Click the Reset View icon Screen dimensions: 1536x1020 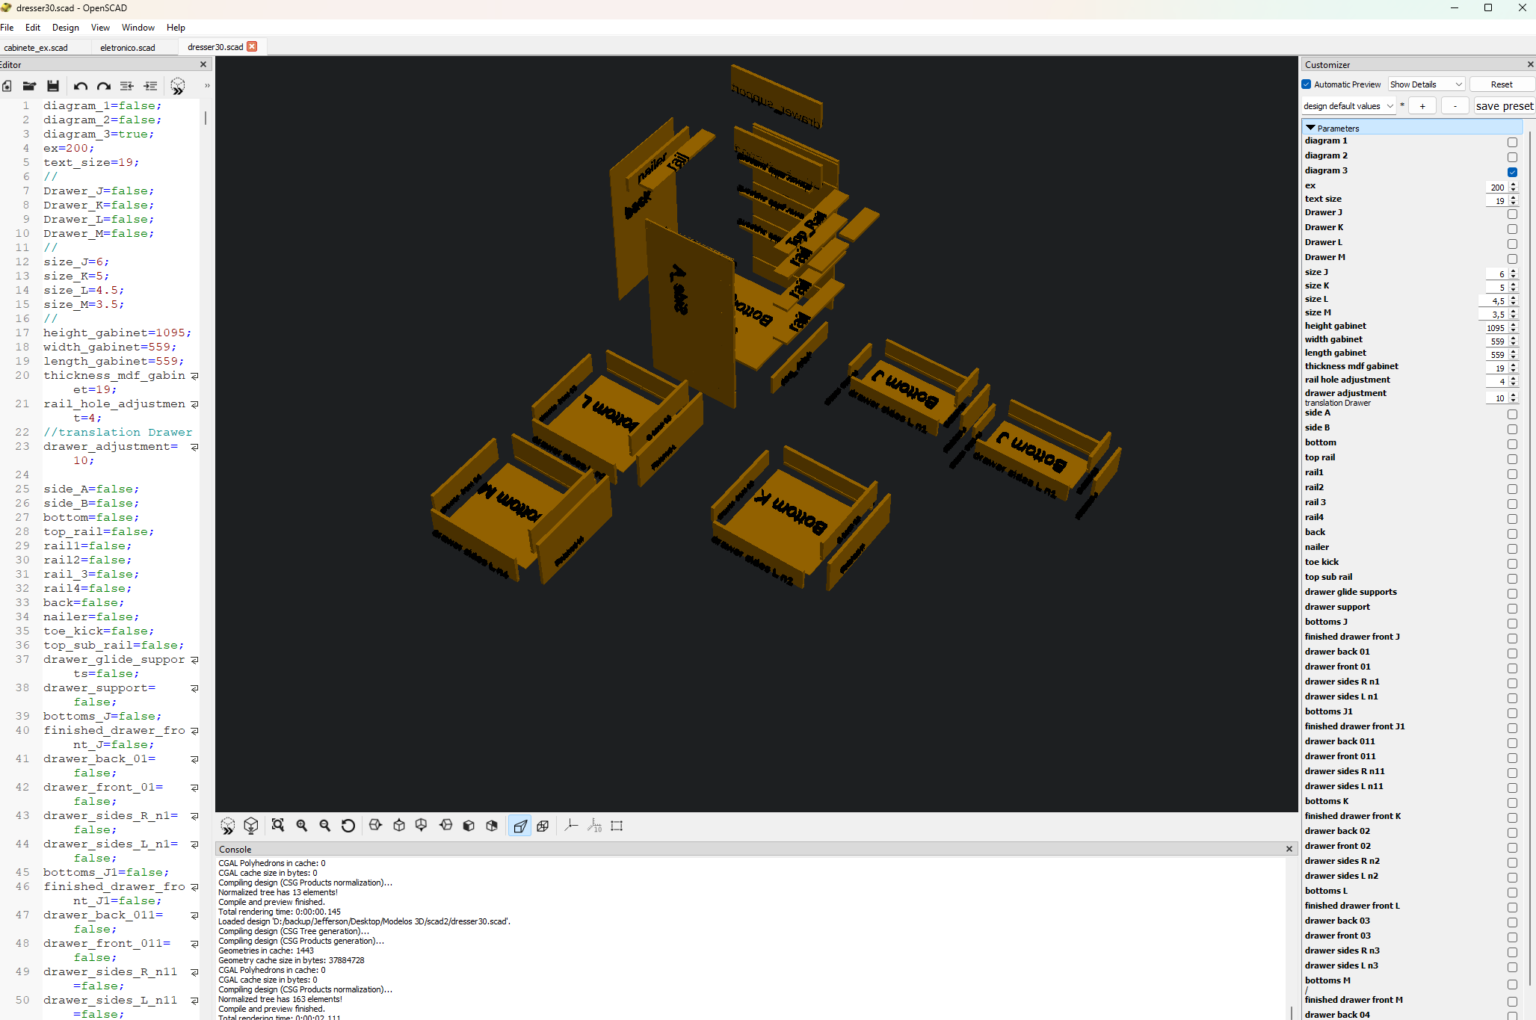click(x=348, y=826)
